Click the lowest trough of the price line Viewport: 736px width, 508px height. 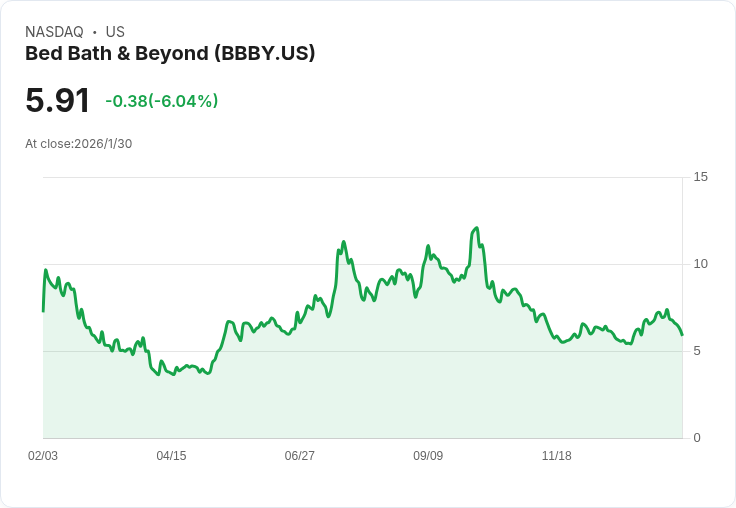pyautogui.click(x=158, y=374)
